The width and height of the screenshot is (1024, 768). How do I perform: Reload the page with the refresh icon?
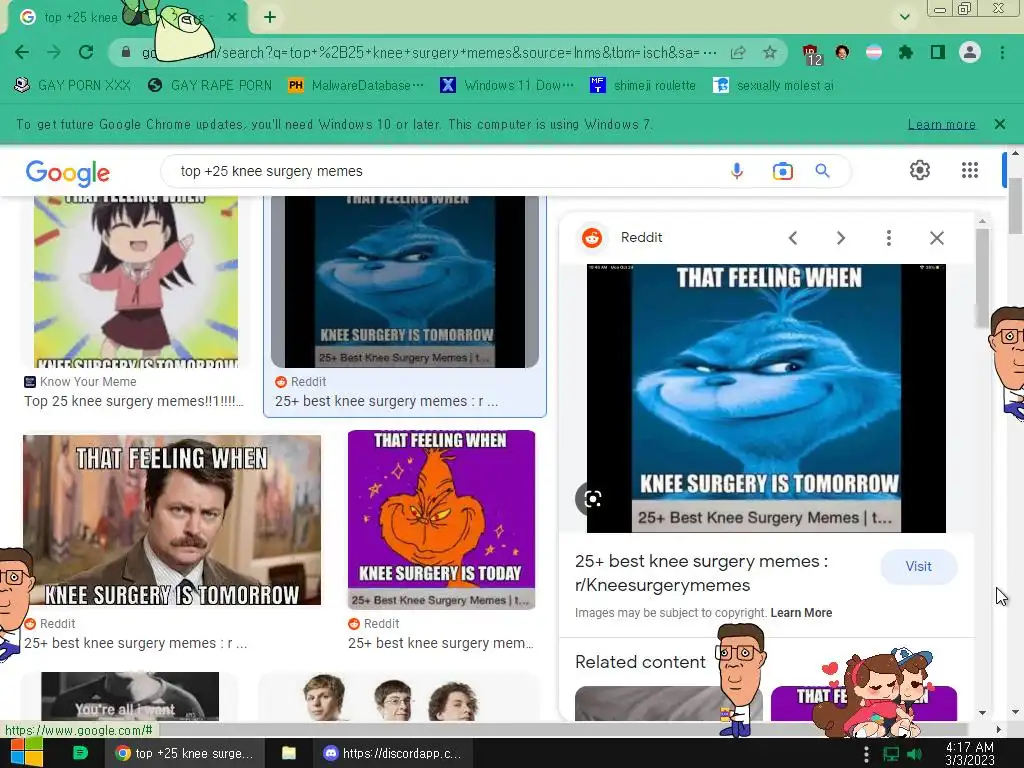click(x=86, y=52)
